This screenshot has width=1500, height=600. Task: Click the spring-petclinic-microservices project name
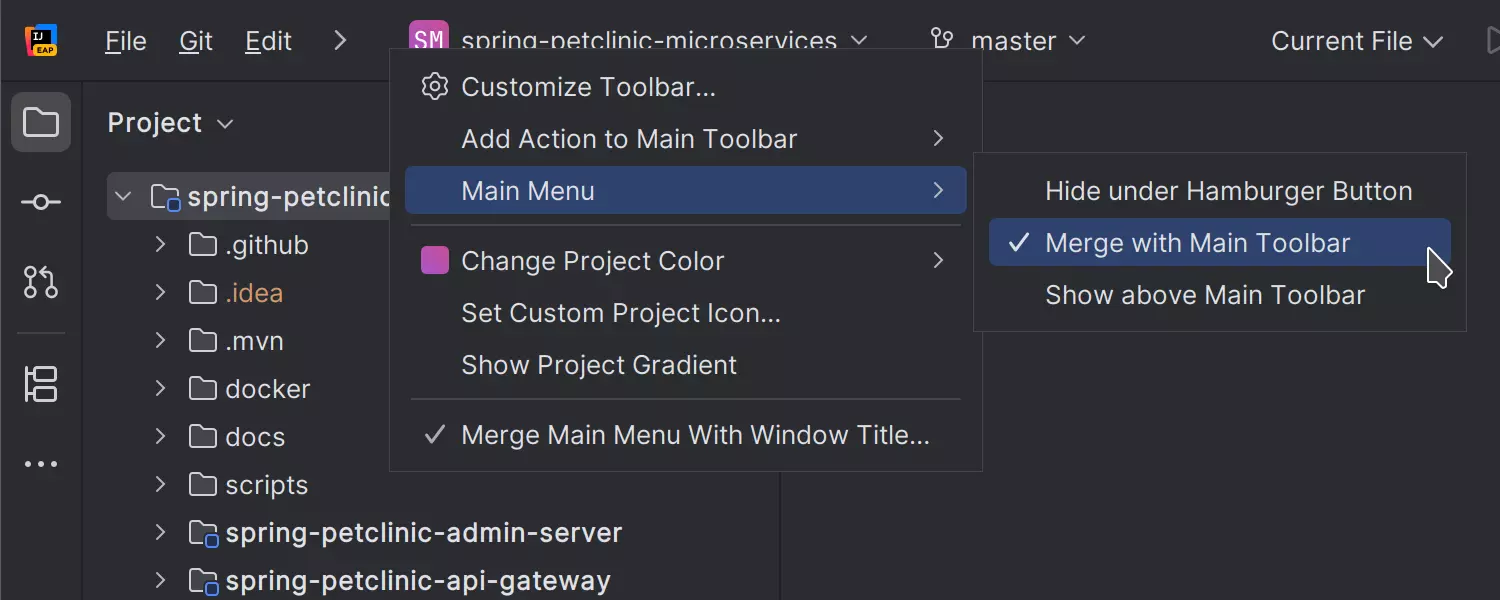648,41
